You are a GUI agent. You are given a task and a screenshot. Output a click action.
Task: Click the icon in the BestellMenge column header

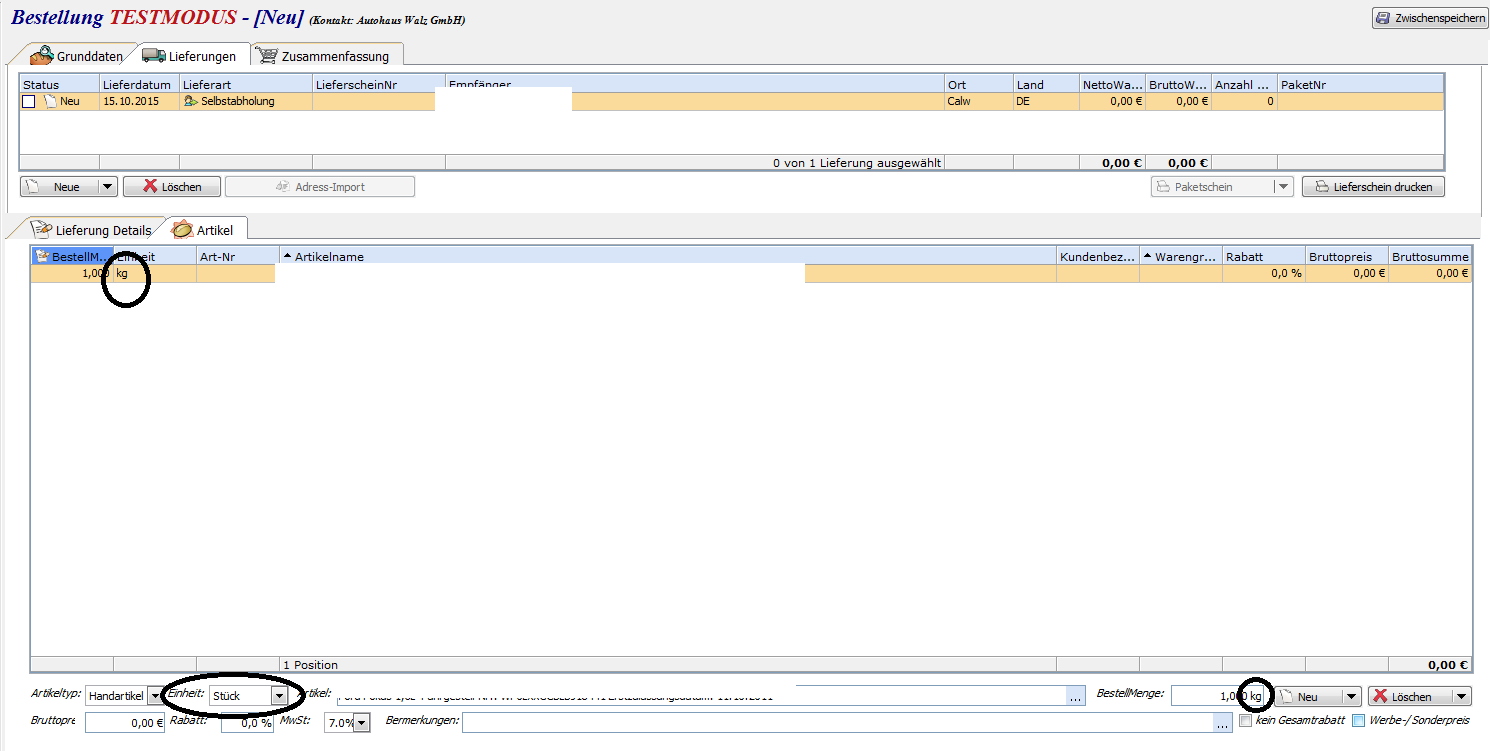point(42,257)
